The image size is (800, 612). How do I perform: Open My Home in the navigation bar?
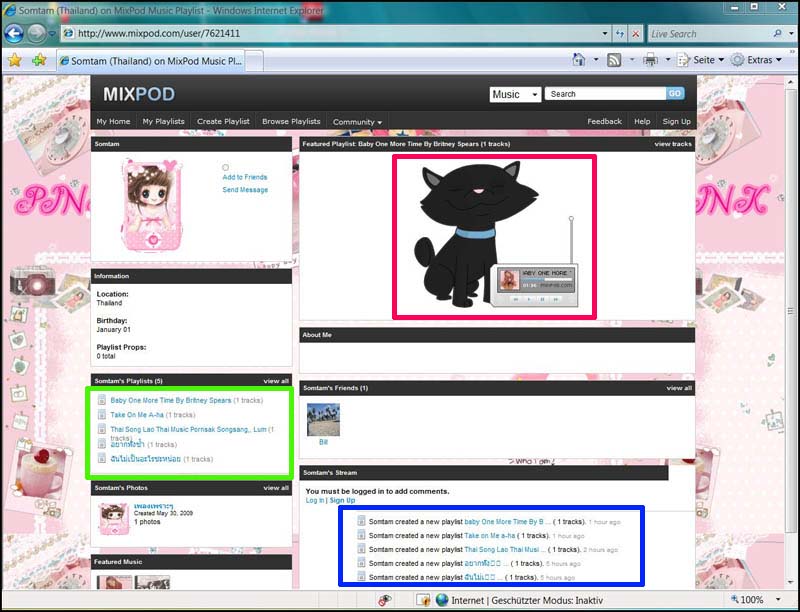tap(113, 121)
